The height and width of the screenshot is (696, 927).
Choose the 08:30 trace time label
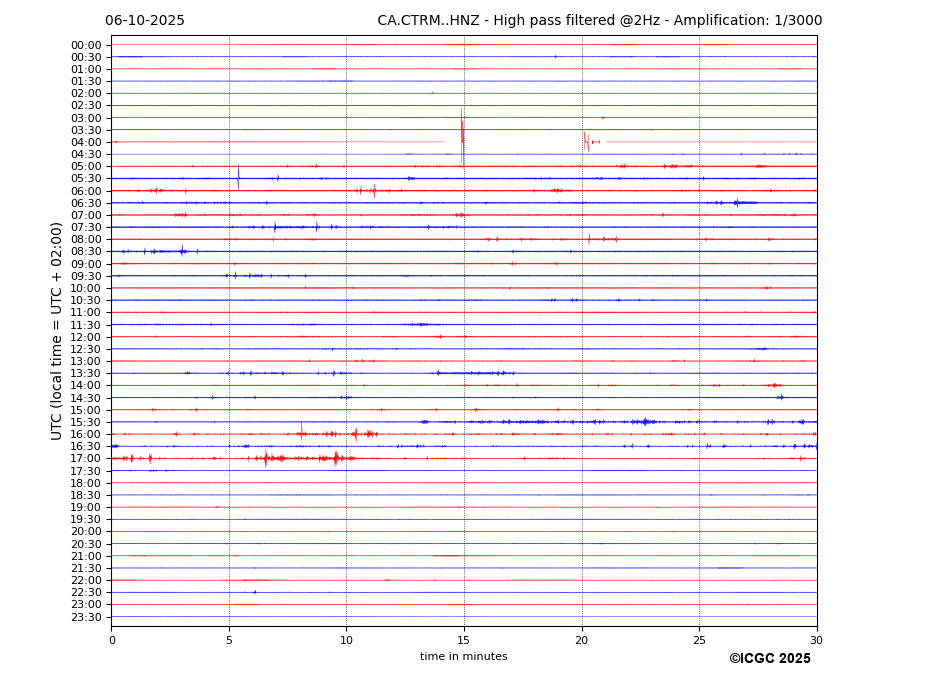[85, 252]
